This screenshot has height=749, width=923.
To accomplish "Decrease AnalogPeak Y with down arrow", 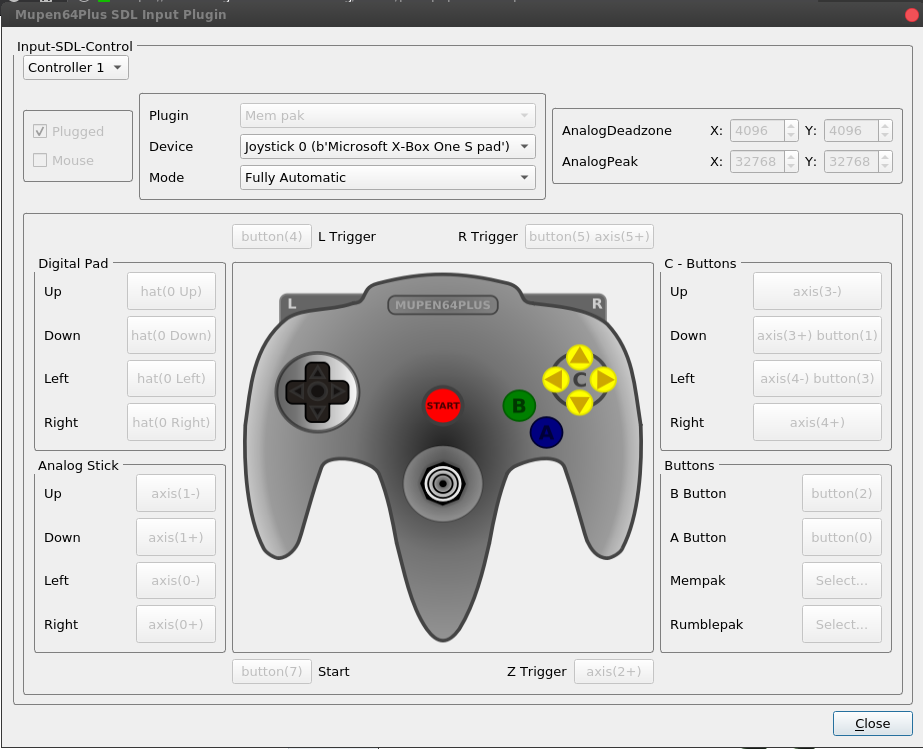I will (x=885, y=167).
